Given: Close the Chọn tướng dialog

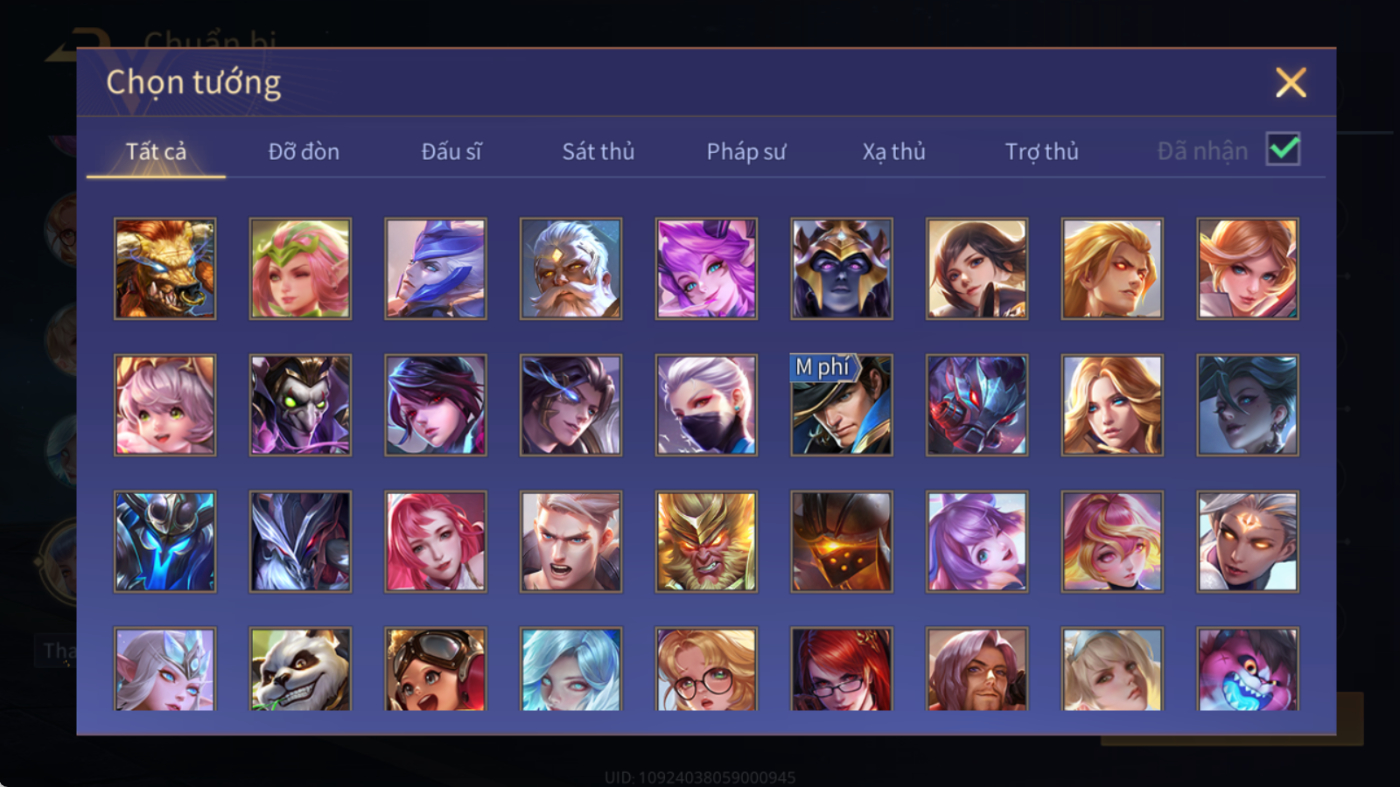Looking at the screenshot, I should coord(1291,82).
